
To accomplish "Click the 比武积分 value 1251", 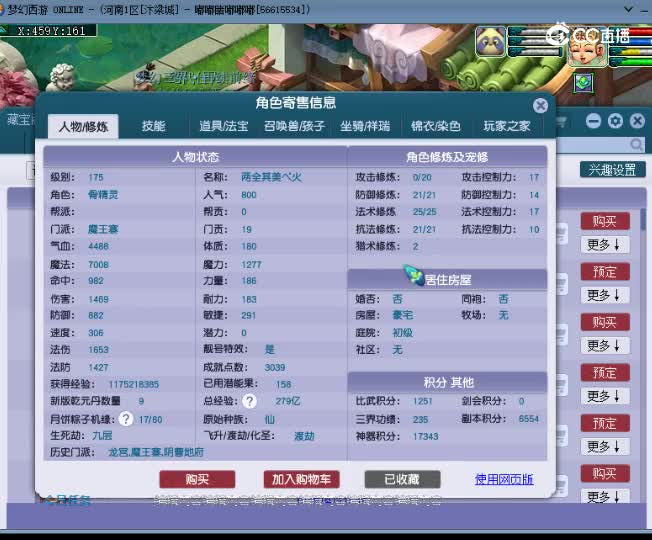I will 422,402.
